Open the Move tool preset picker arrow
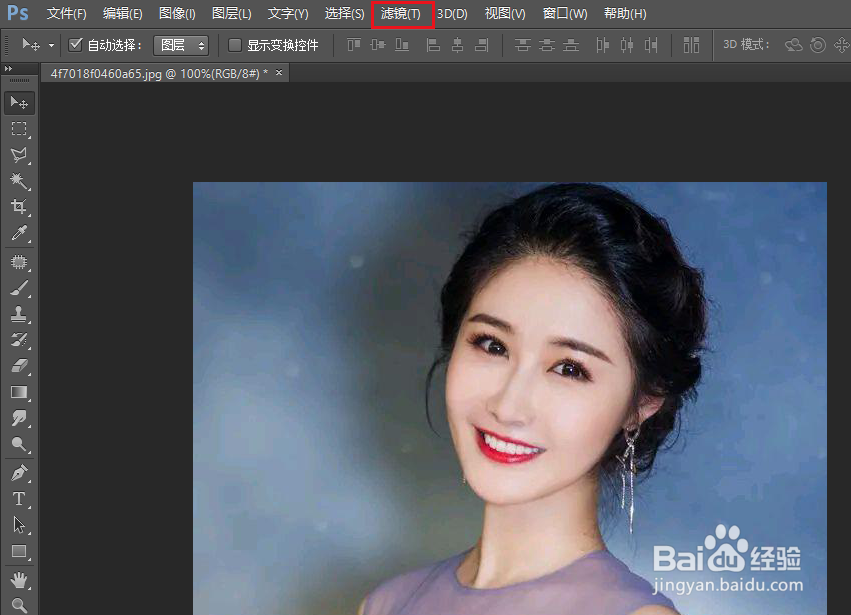The width and height of the screenshot is (851, 615). coord(52,46)
